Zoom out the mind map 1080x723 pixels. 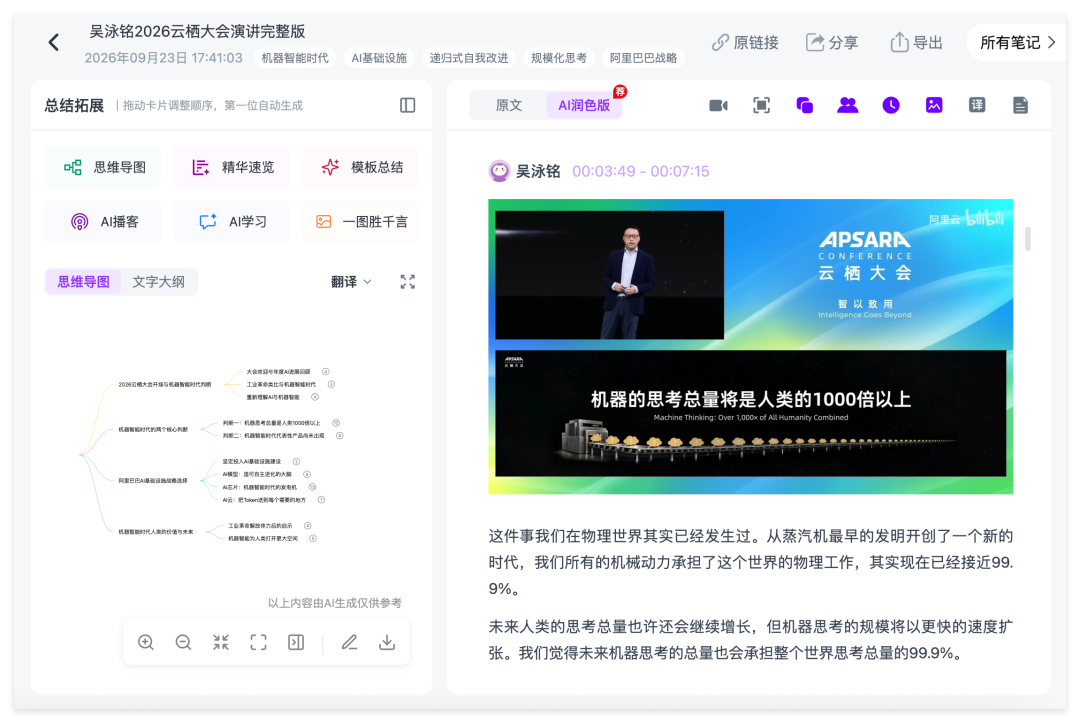tap(183, 642)
